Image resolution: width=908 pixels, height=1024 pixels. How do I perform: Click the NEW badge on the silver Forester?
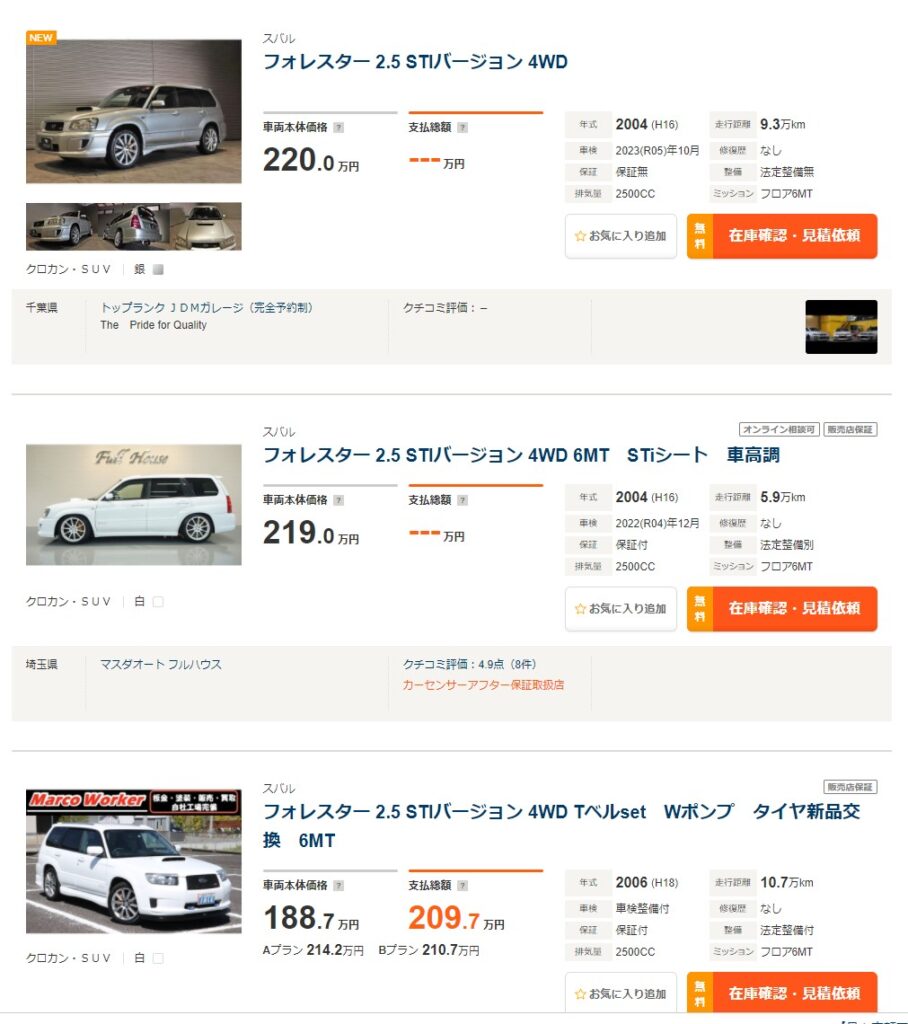click(41, 38)
